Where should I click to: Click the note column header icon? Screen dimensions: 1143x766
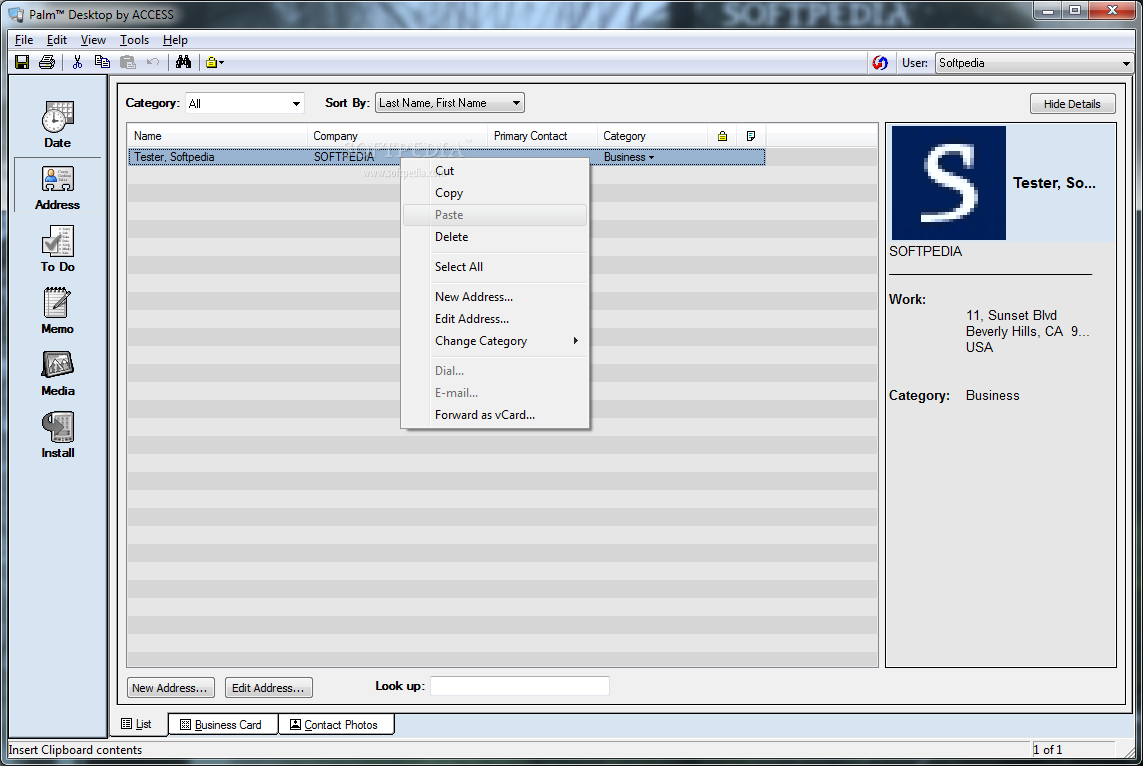751,136
